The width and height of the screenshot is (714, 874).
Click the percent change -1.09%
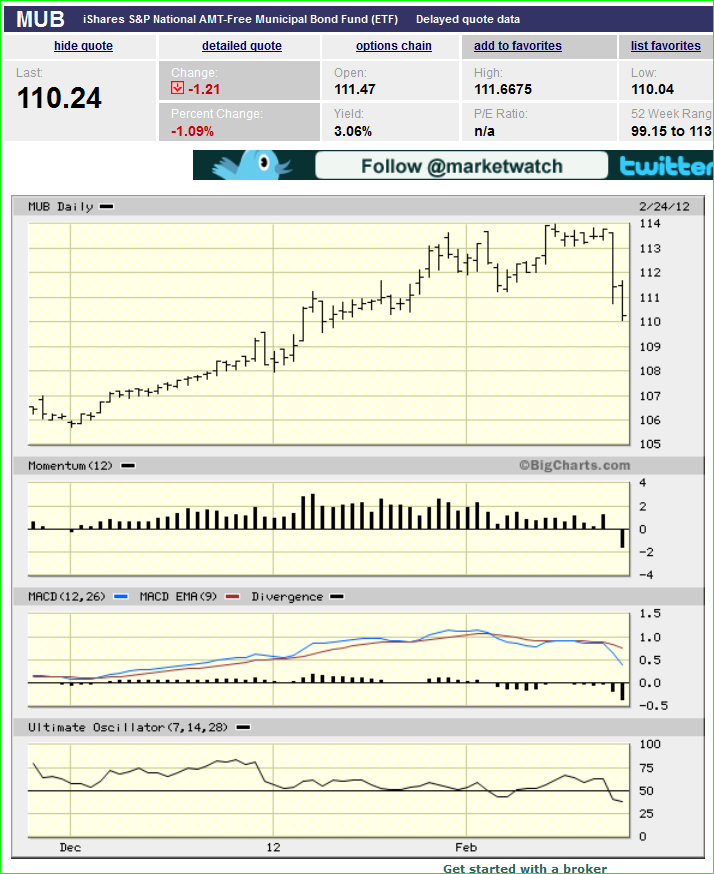click(x=192, y=132)
